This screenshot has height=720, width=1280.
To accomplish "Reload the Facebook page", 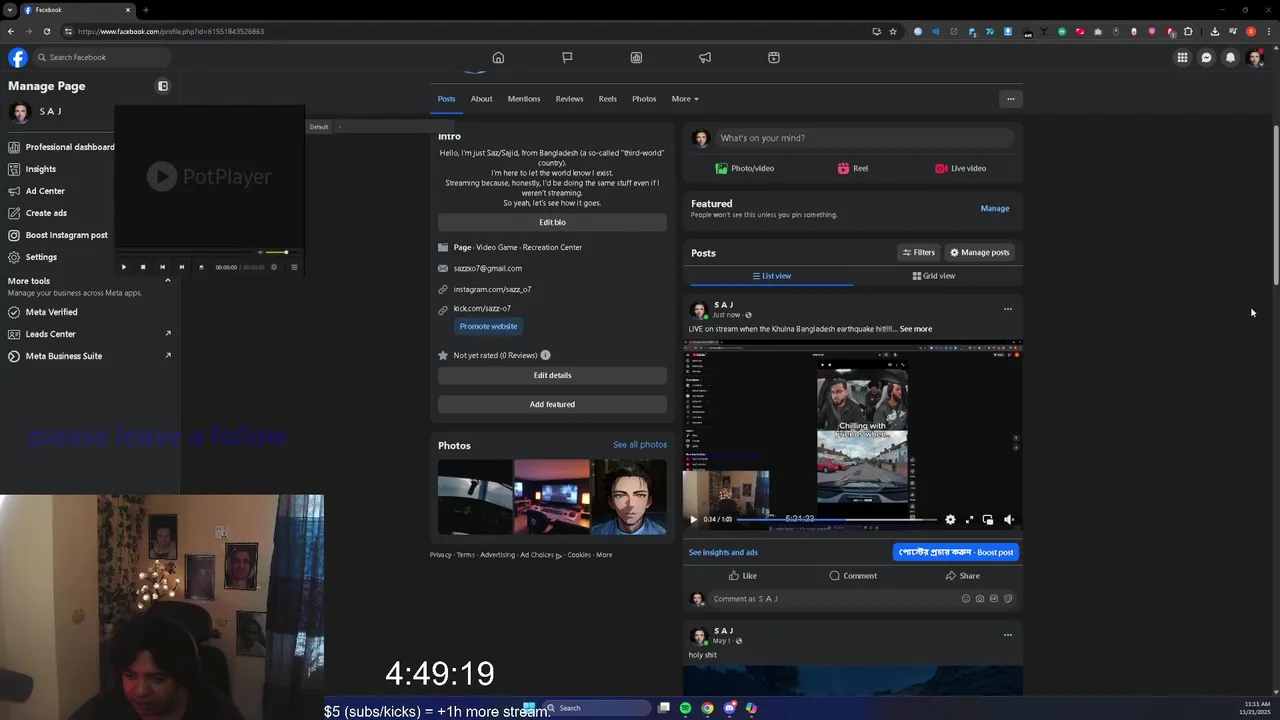I will (46, 31).
